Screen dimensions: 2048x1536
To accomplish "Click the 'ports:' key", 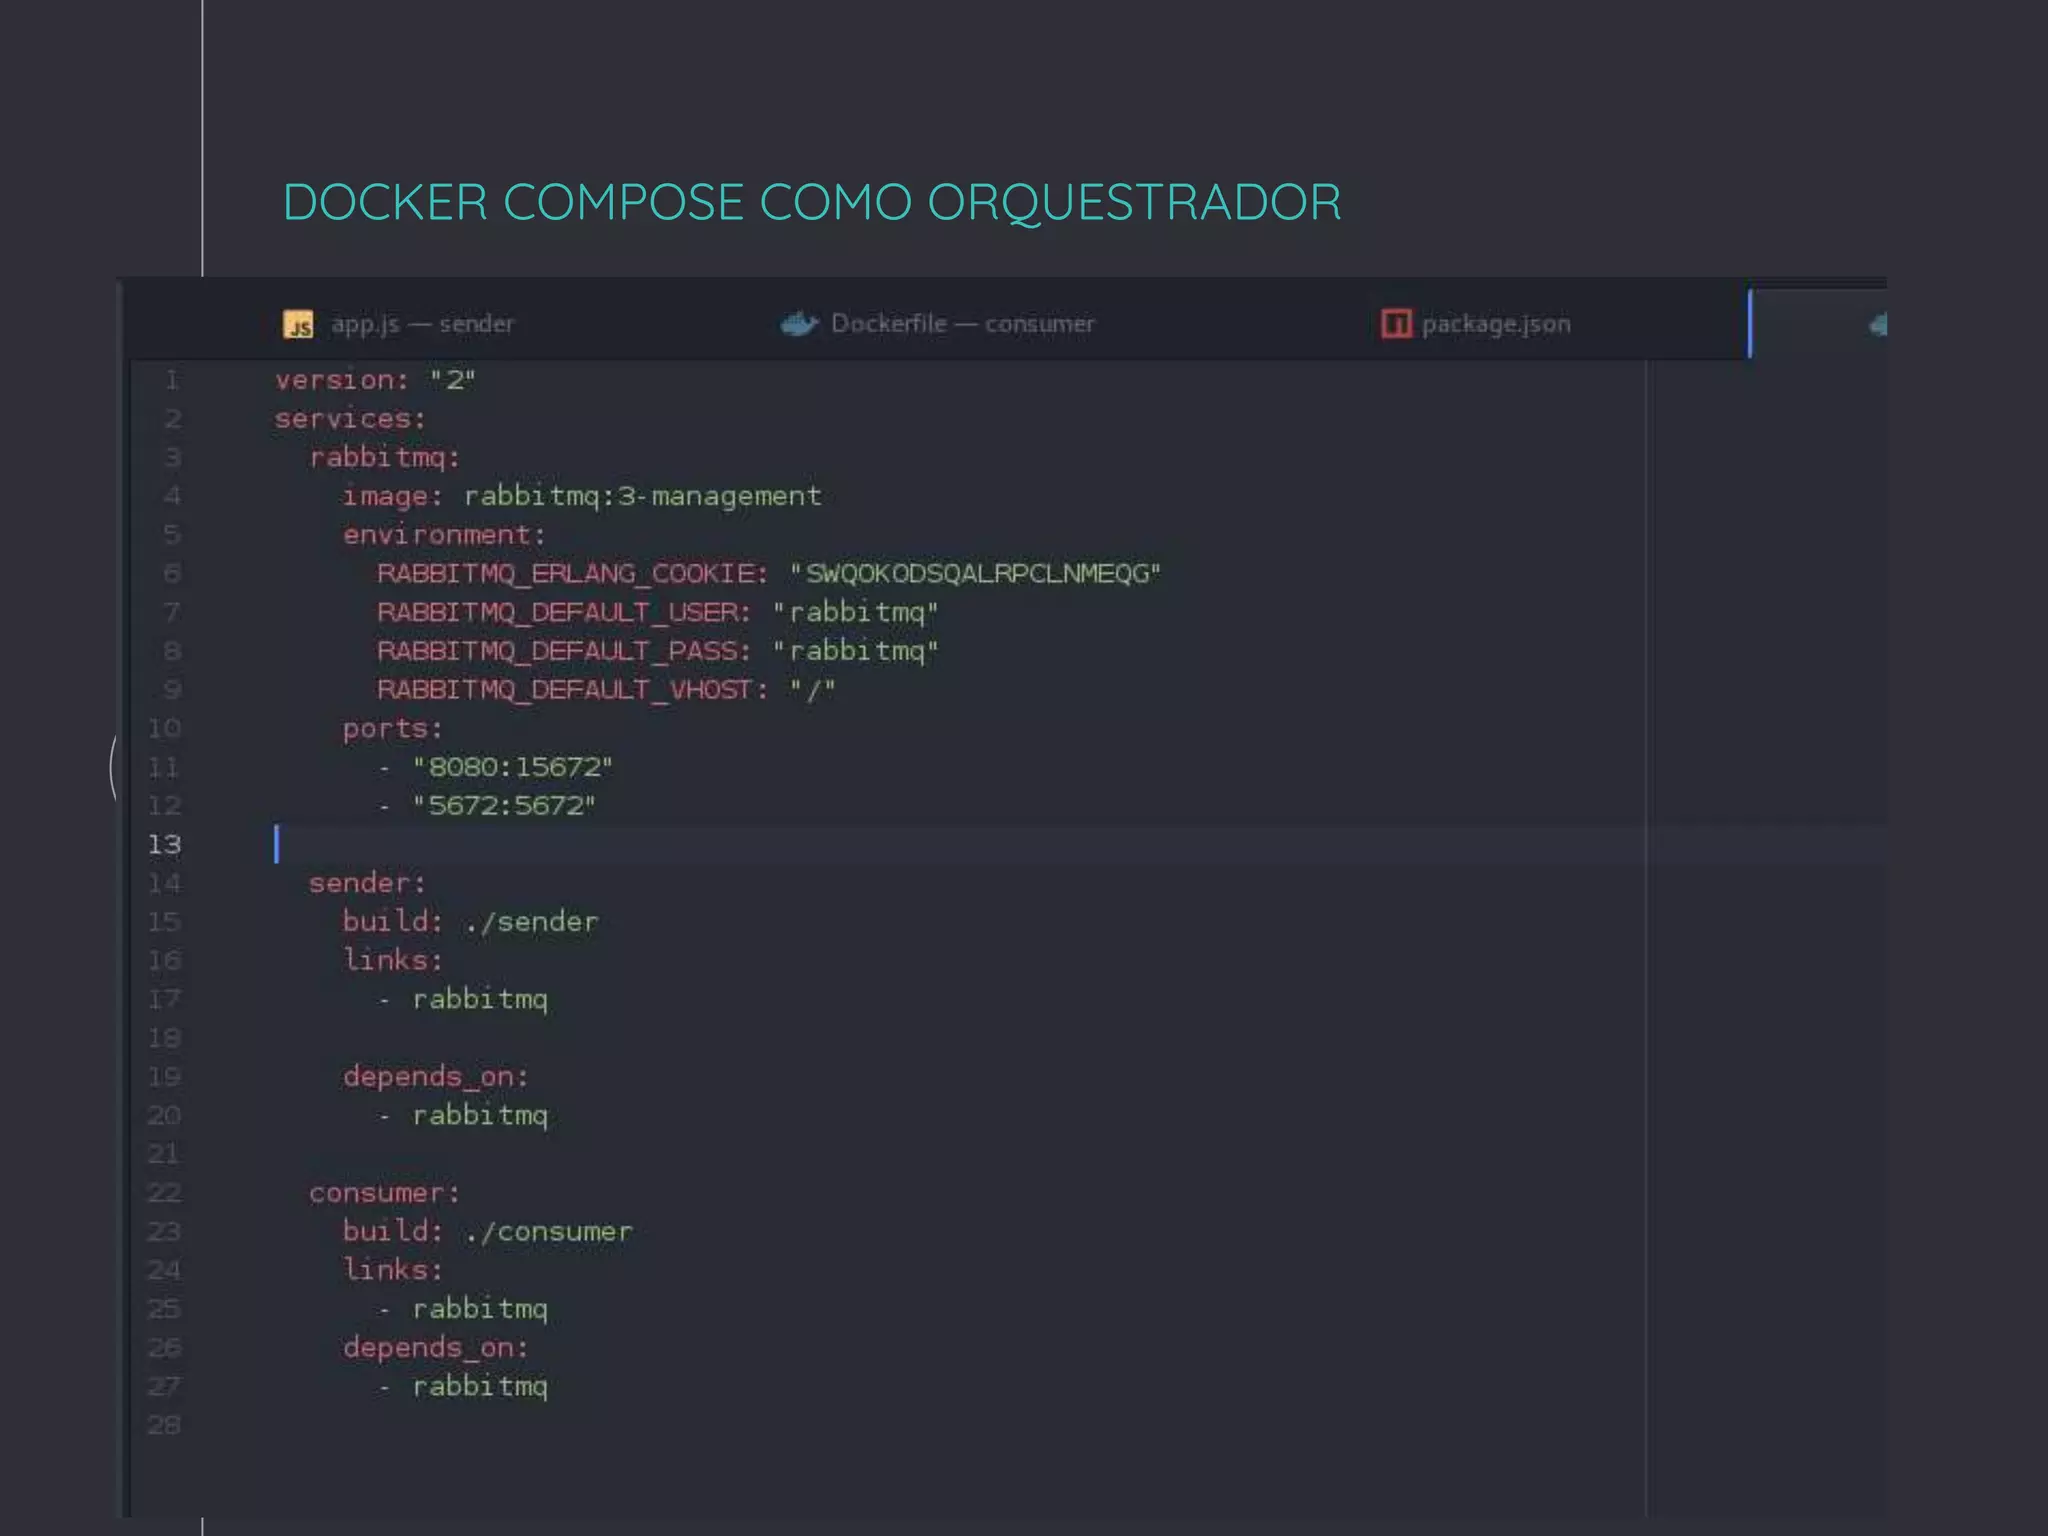I will coord(392,728).
